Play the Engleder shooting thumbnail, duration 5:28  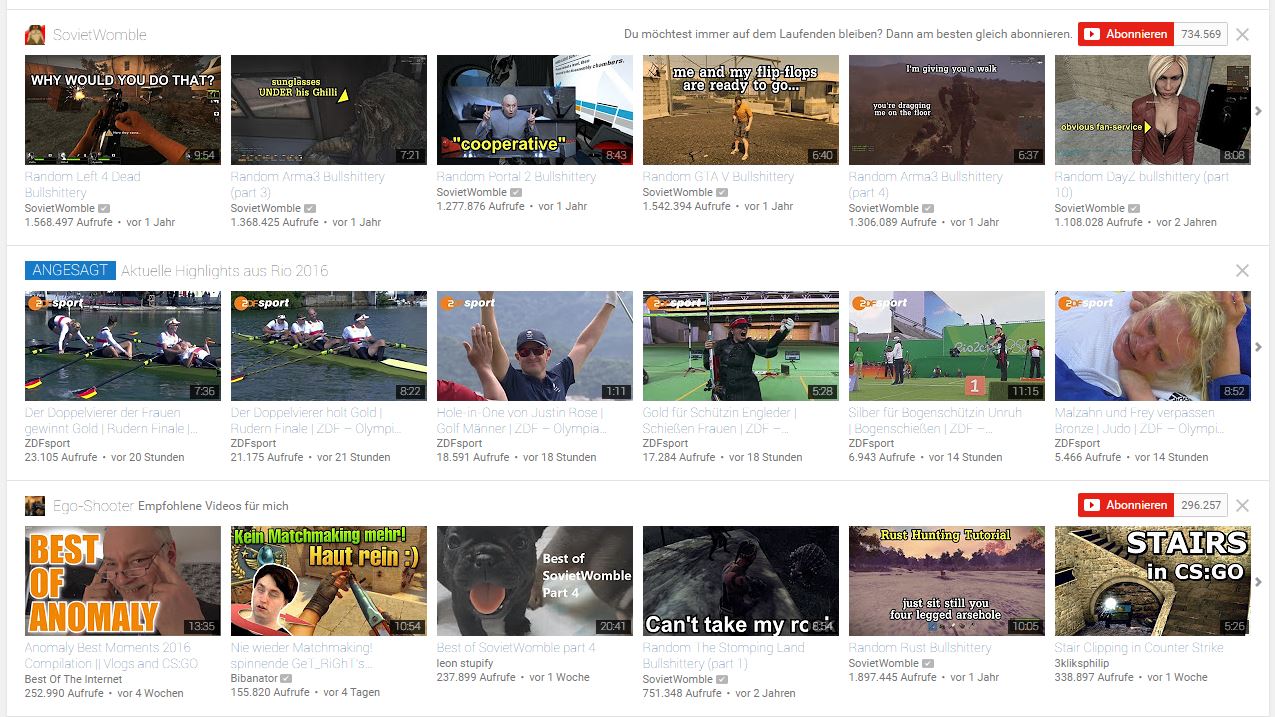point(741,346)
